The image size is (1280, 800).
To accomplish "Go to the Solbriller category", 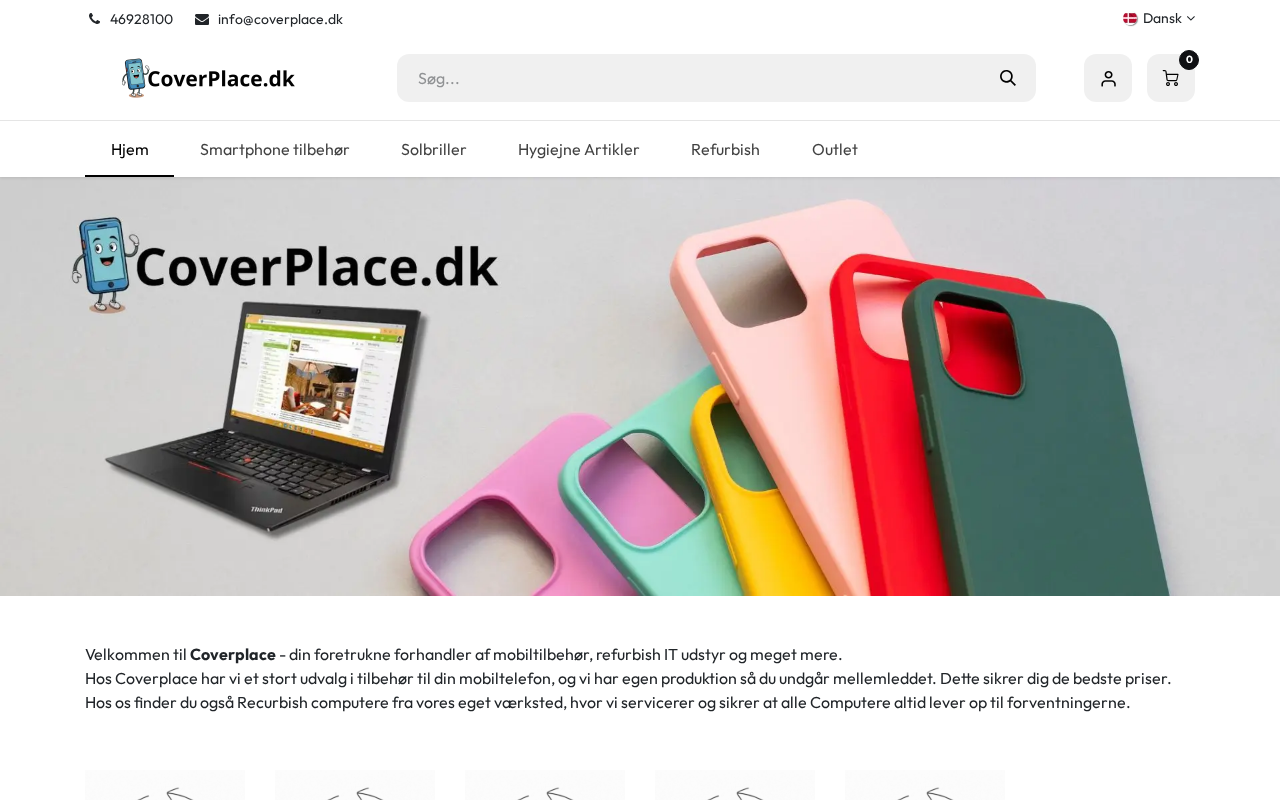I will pyautogui.click(x=434, y=149).
